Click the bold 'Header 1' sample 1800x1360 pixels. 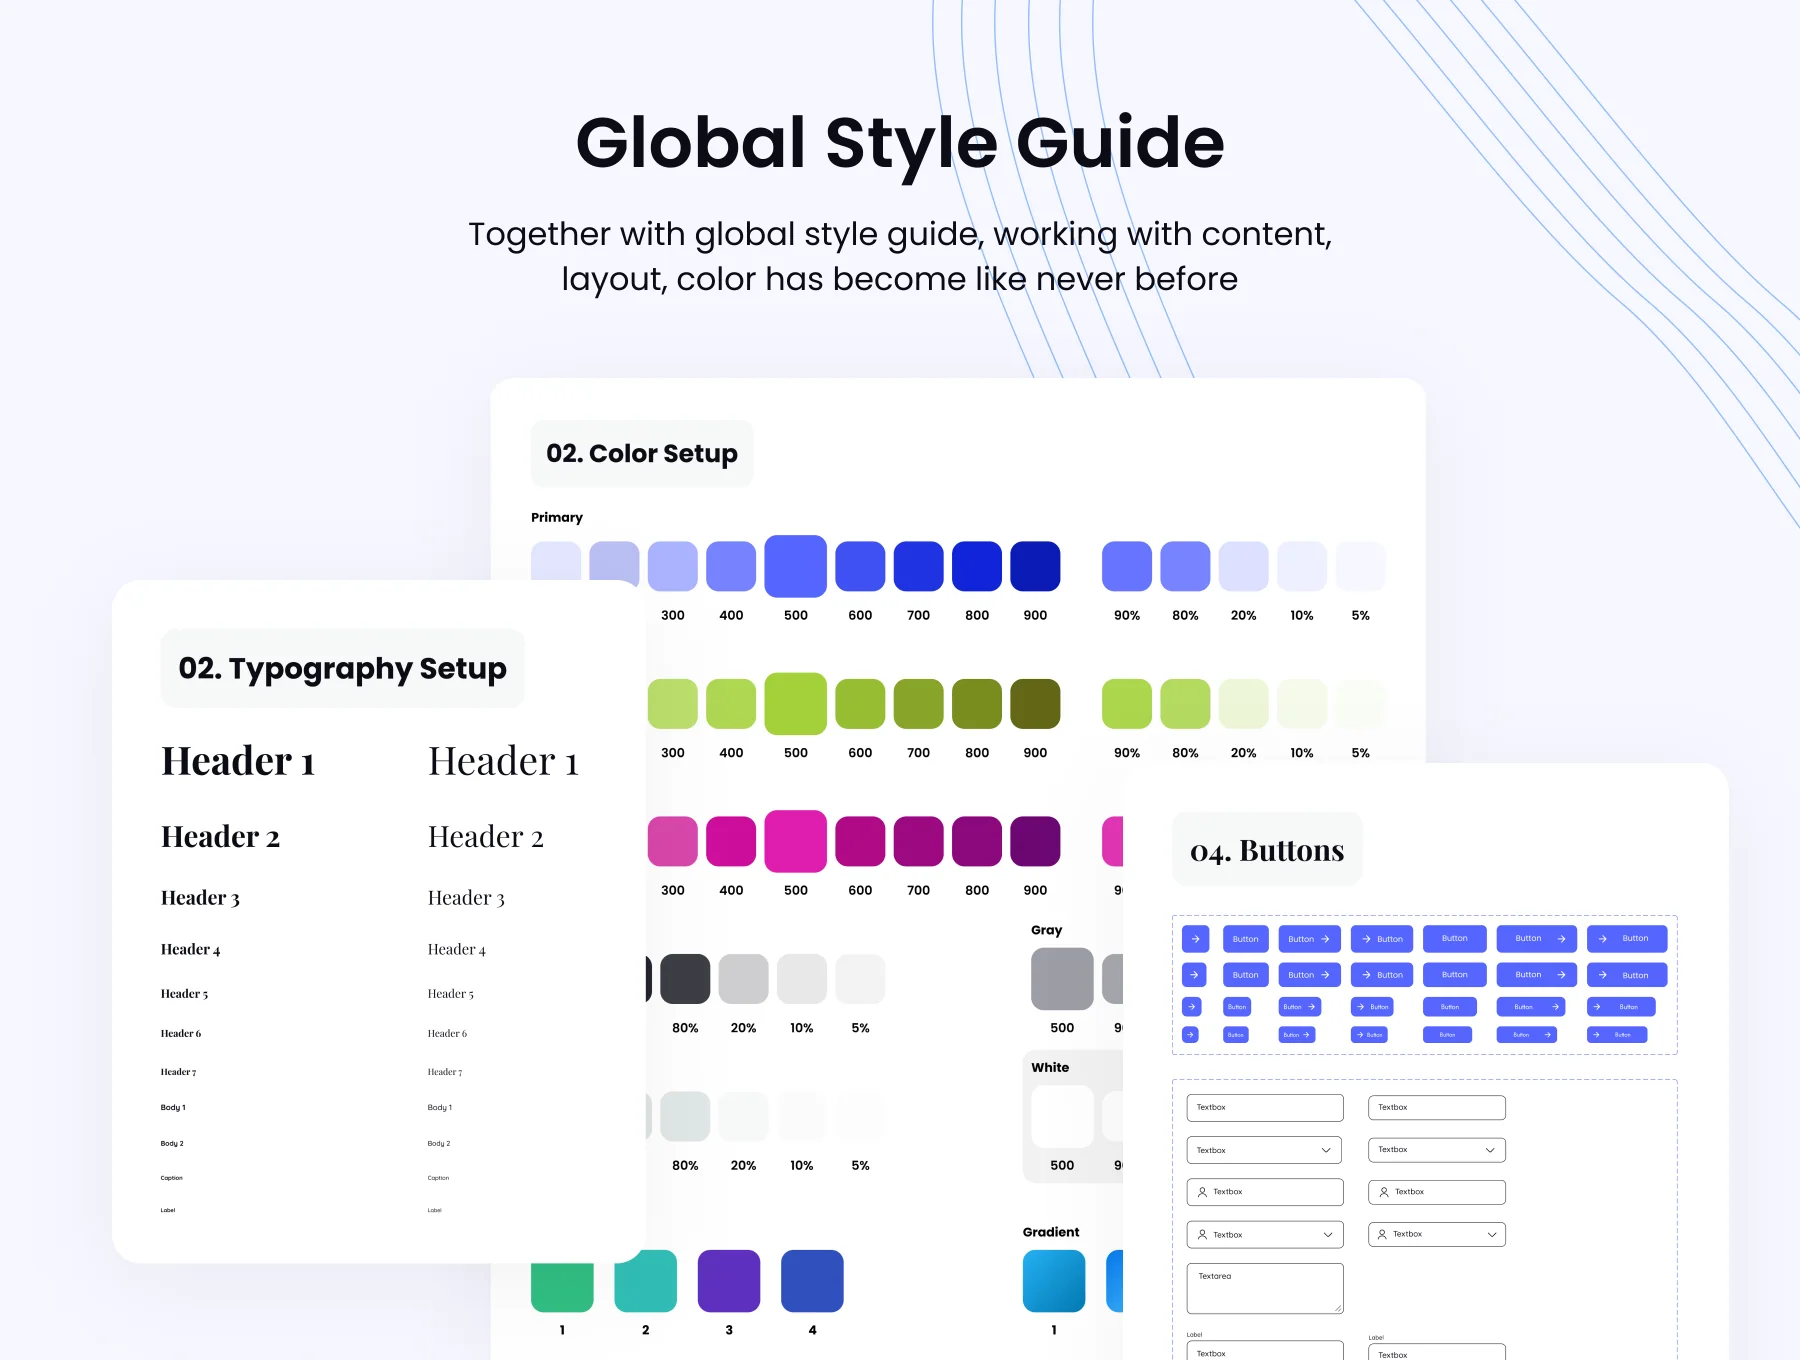(x=238, y=761)
